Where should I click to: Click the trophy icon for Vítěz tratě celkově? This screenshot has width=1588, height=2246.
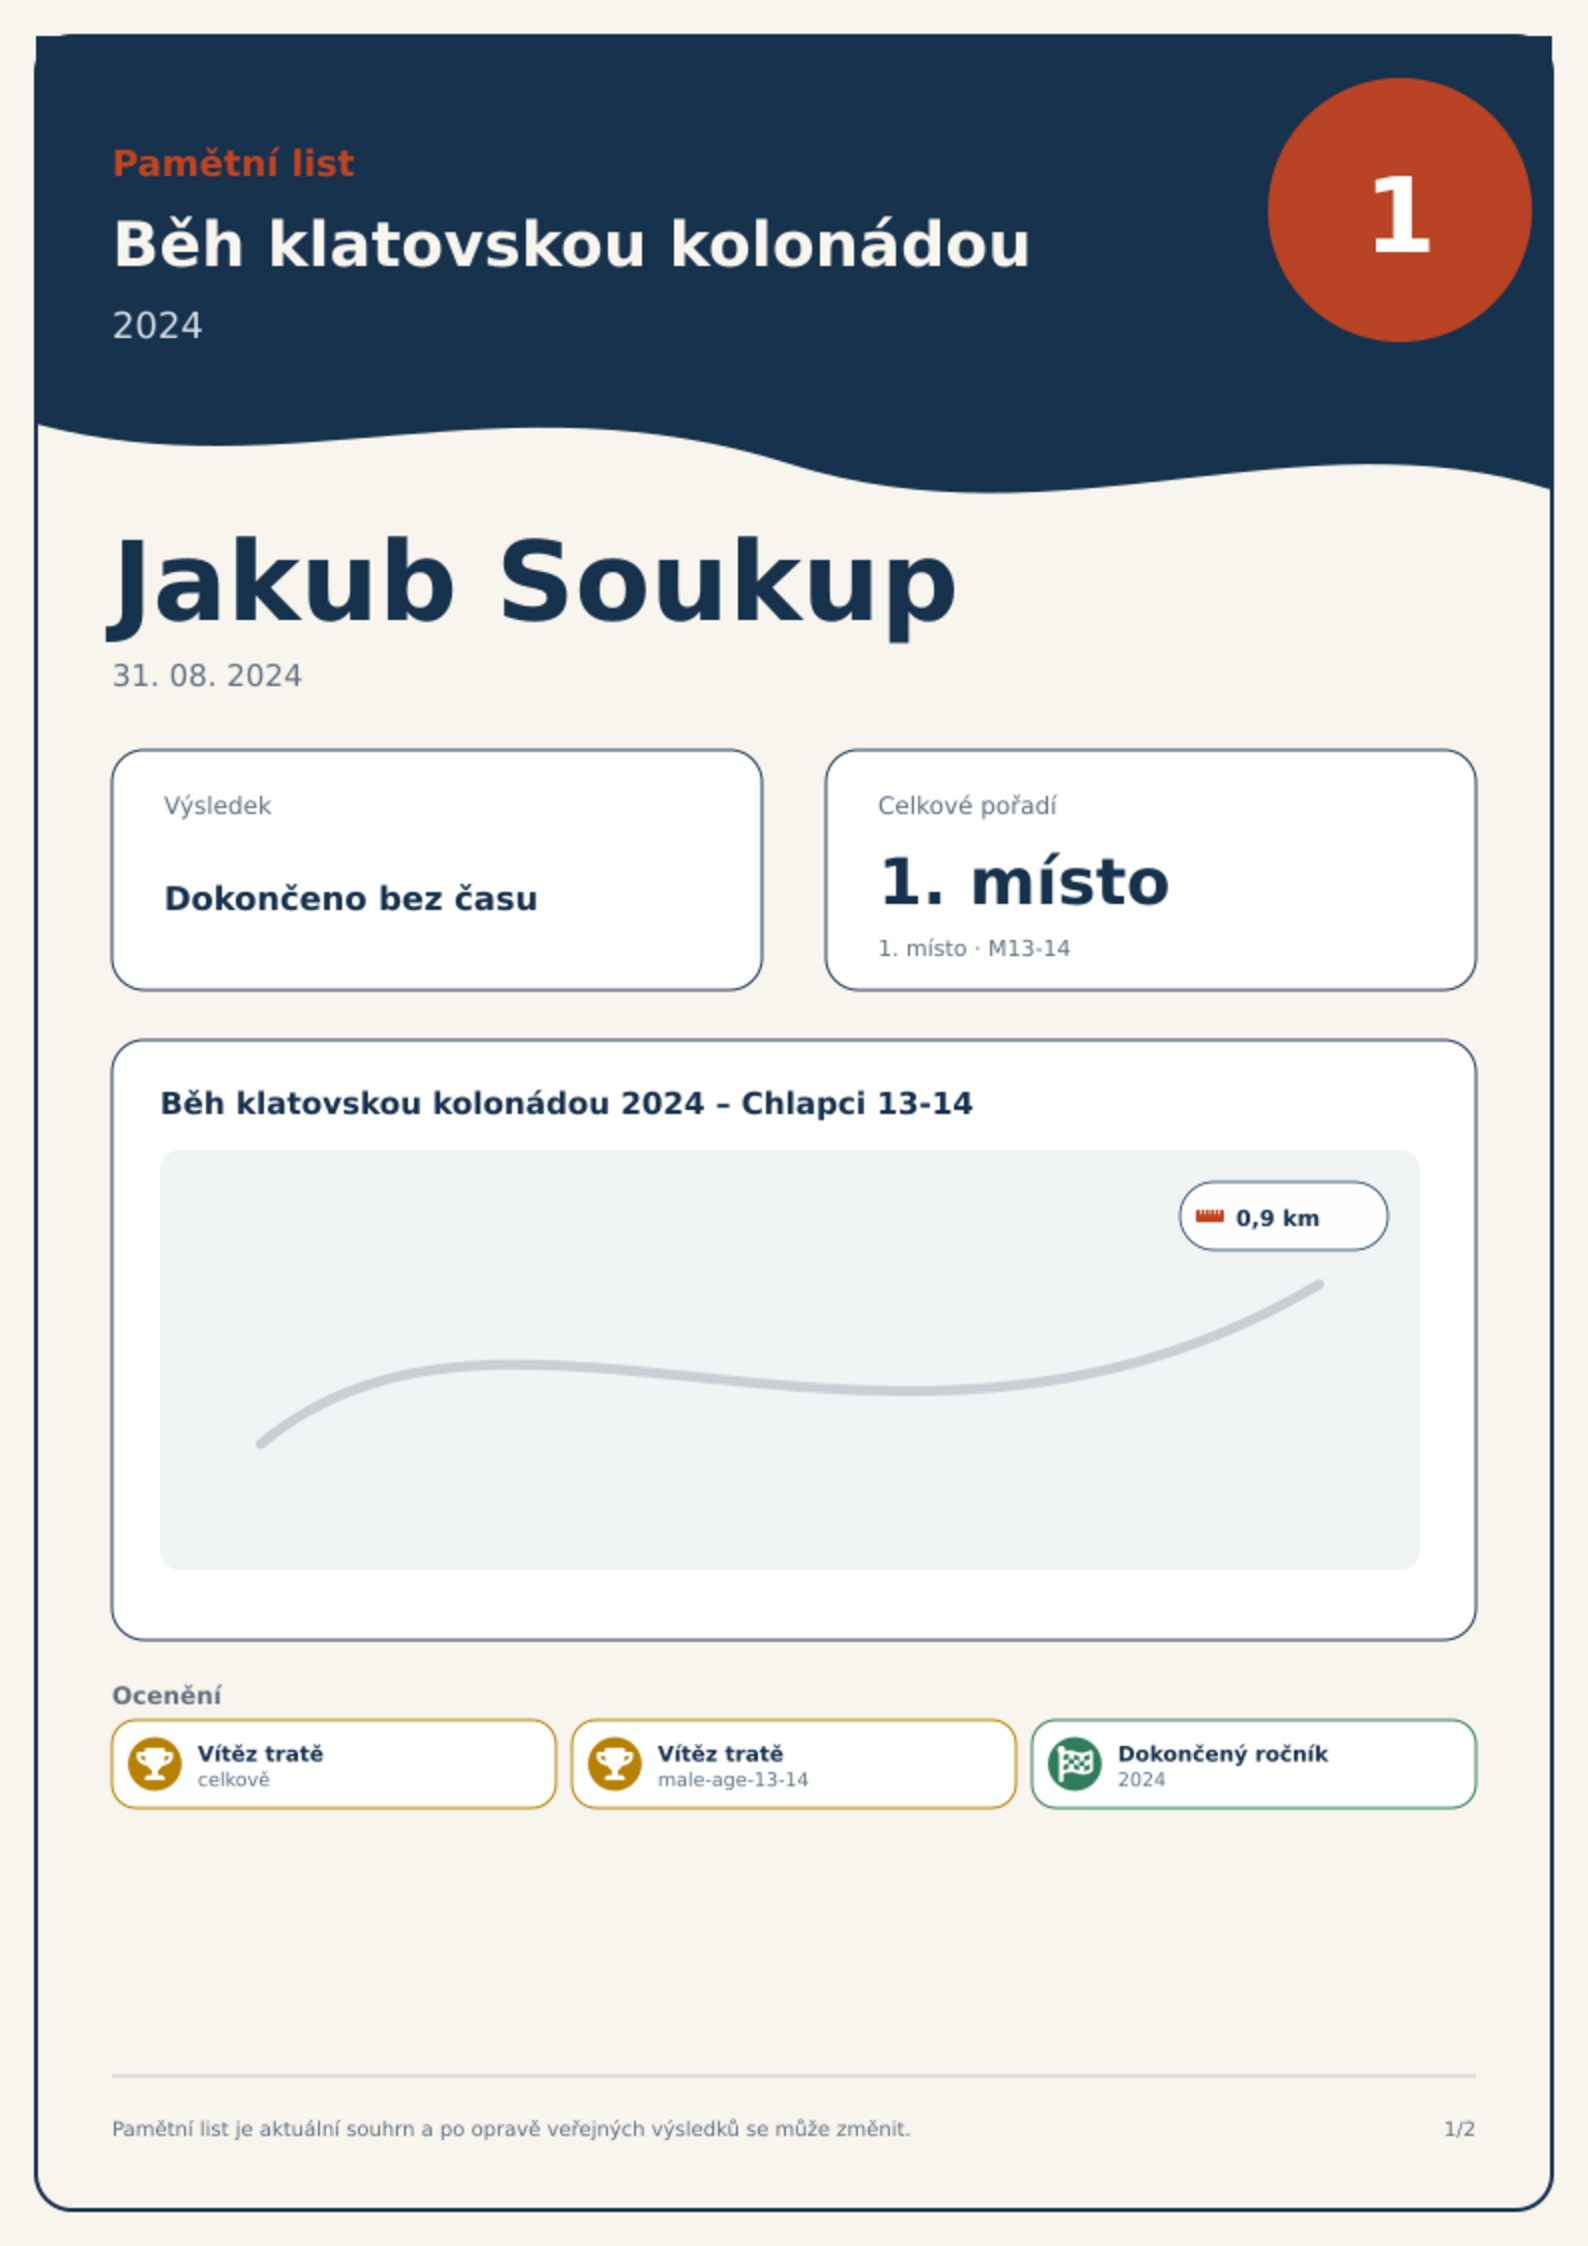(155, 1763)
